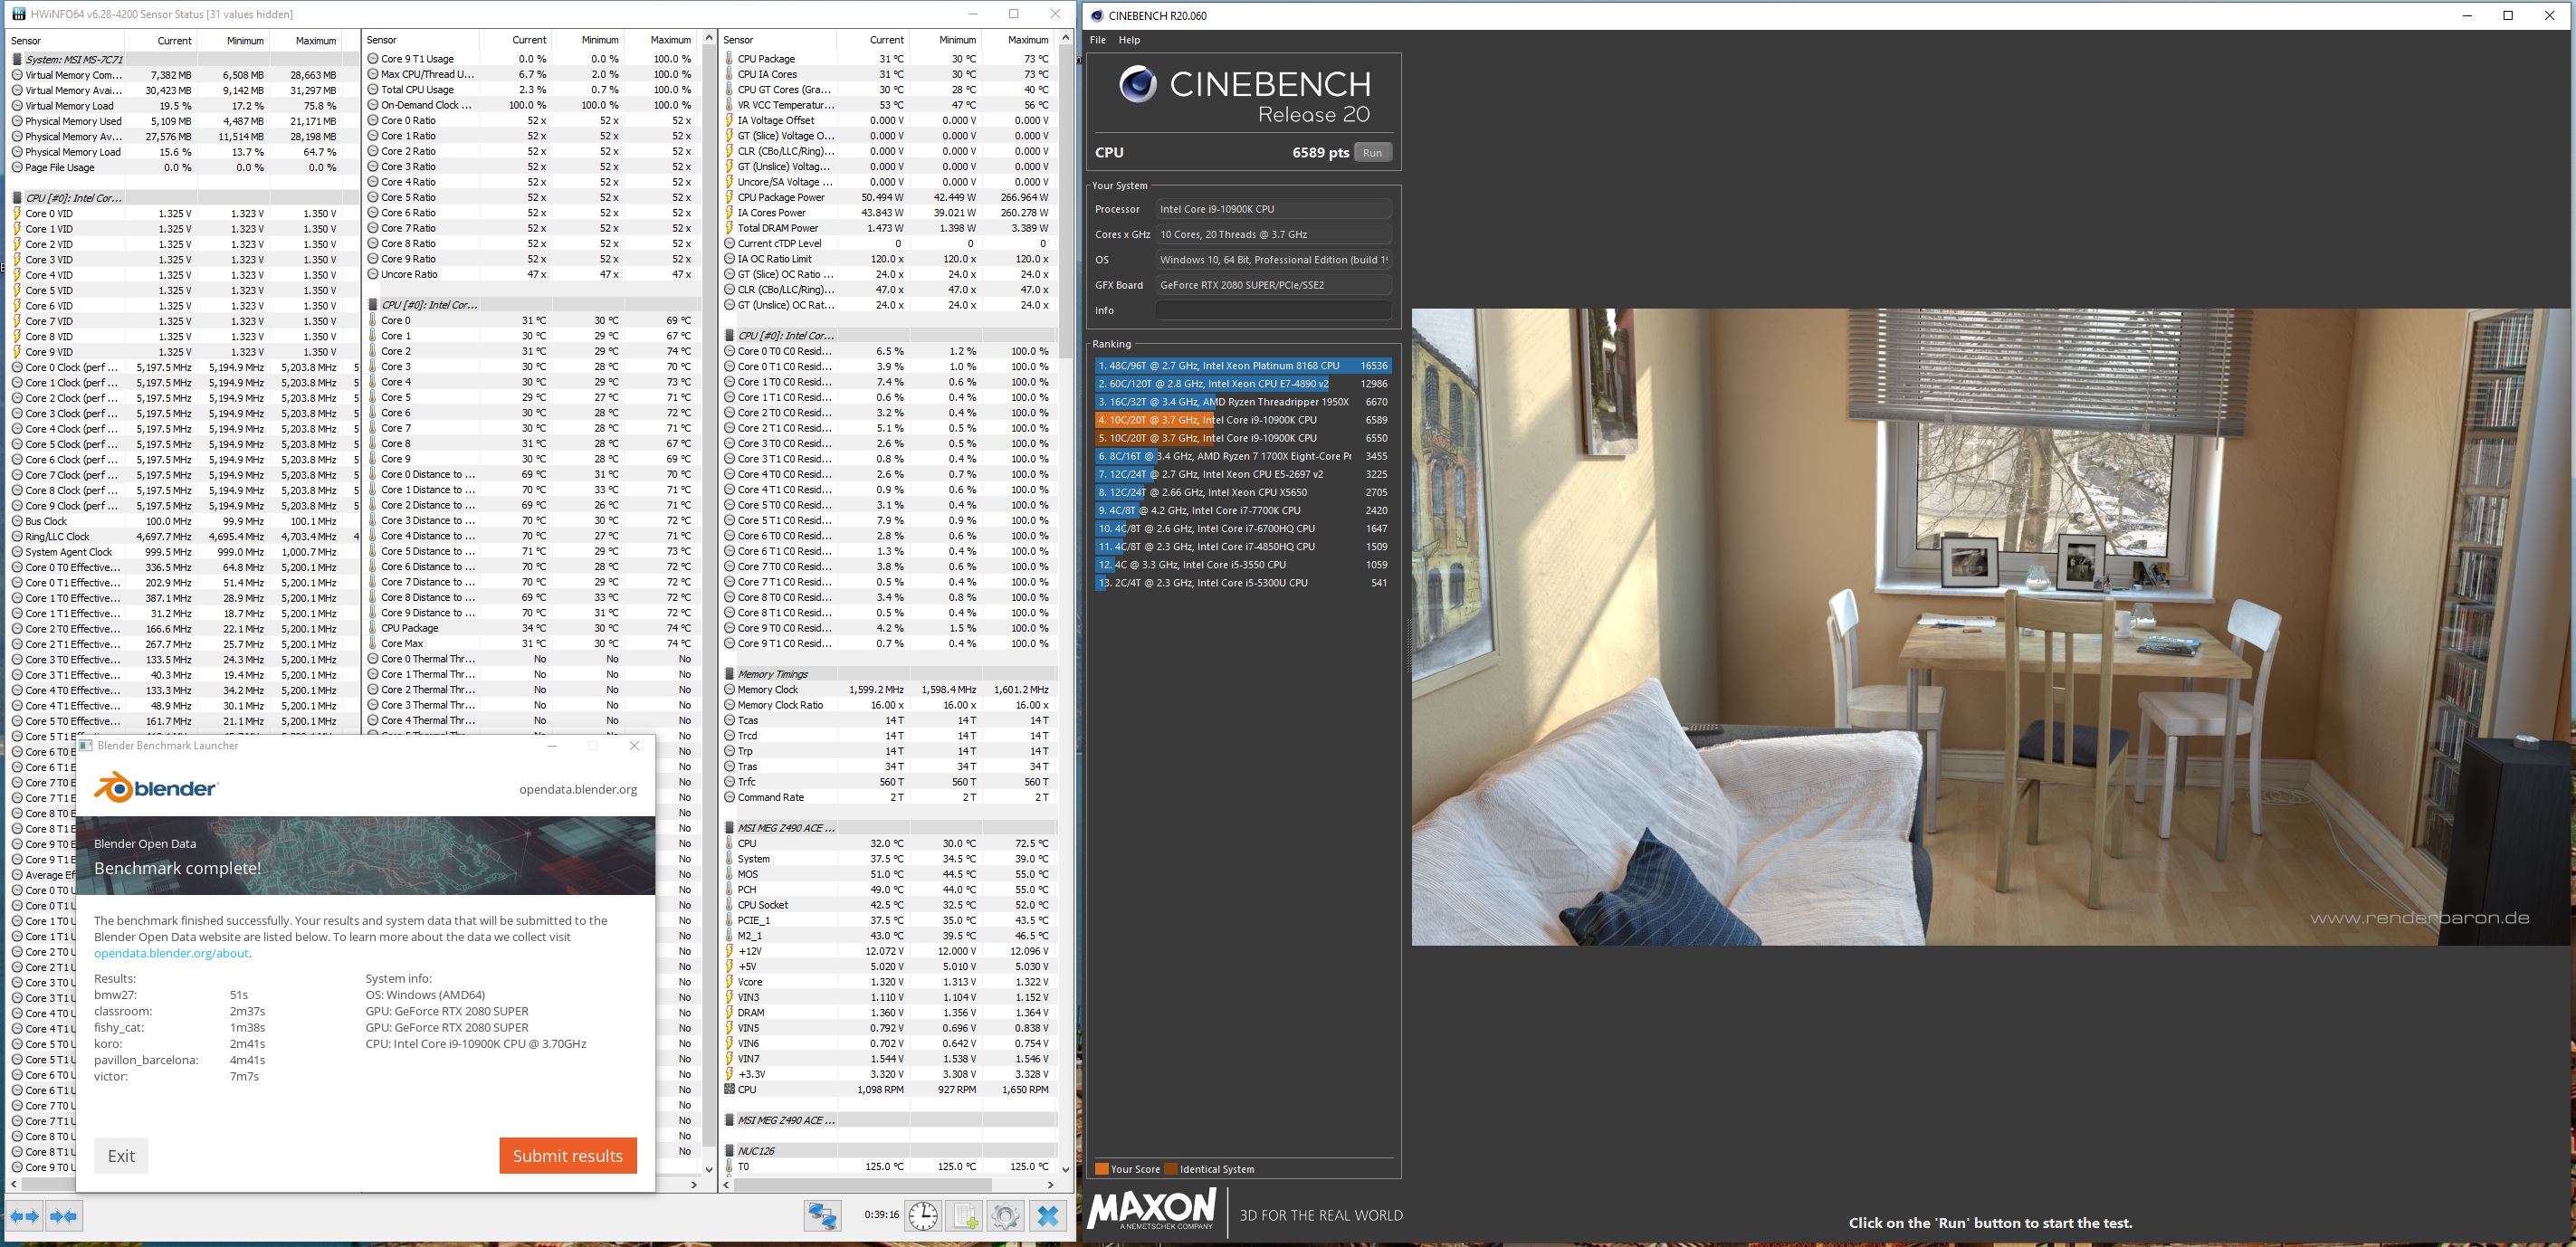Click the expand columns arrows icon
Screen dimensions: 2576x1247
point(25,1216)
